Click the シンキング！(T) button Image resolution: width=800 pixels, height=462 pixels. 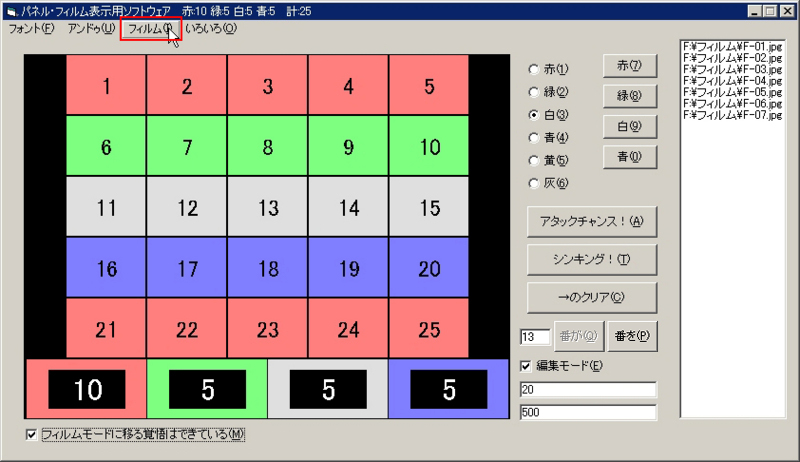click(592, 260)
